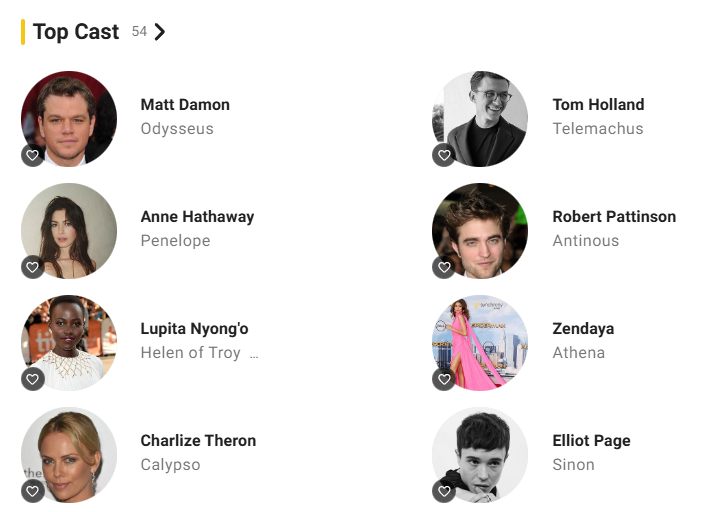
Task: Click heart icon on Robert Pattinson photo
Action: 444,267
